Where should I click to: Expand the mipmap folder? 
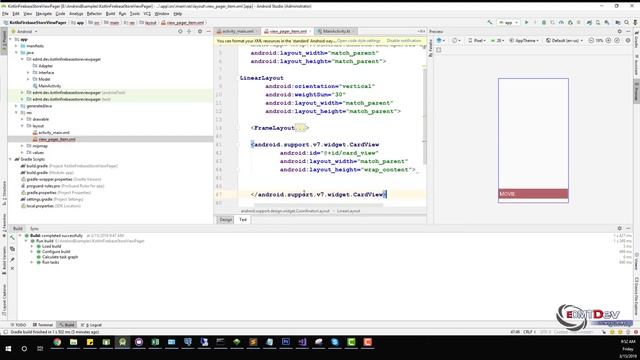pyautogui.click(x=22, y=146)
